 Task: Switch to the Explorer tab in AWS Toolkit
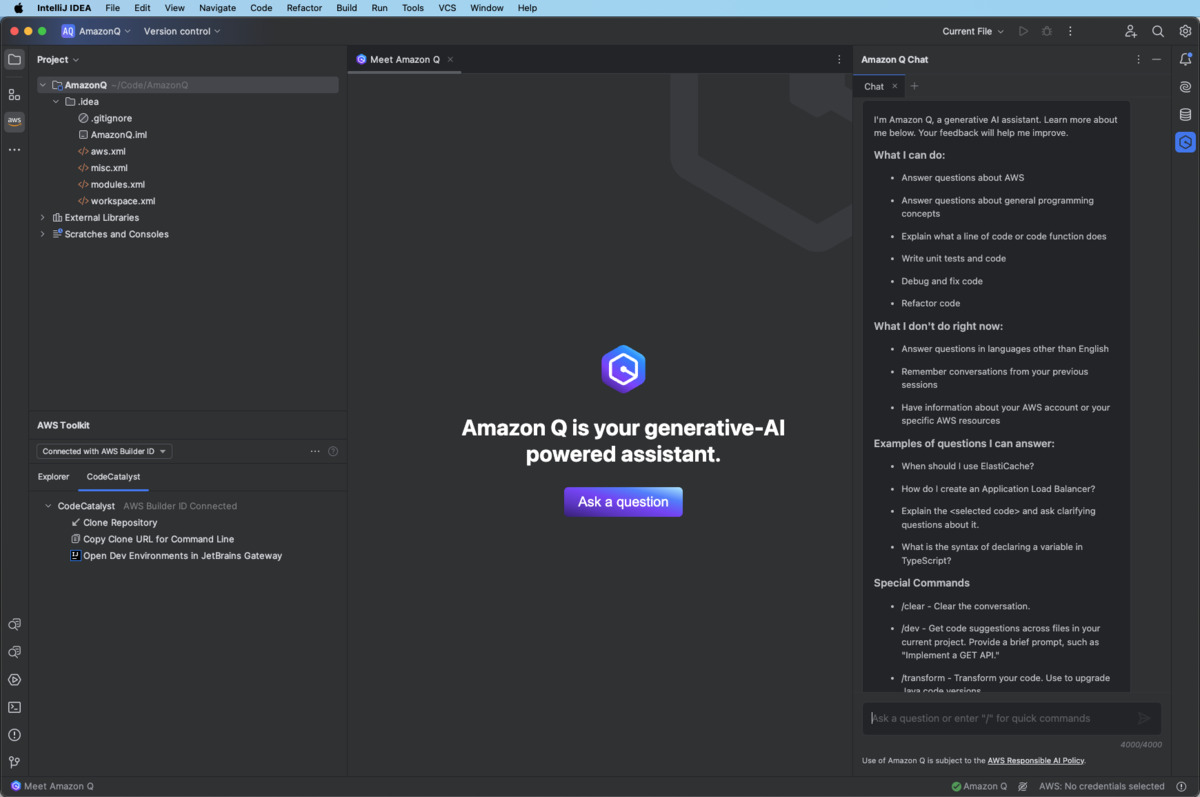pyautogui.click(x=53, y=476)
